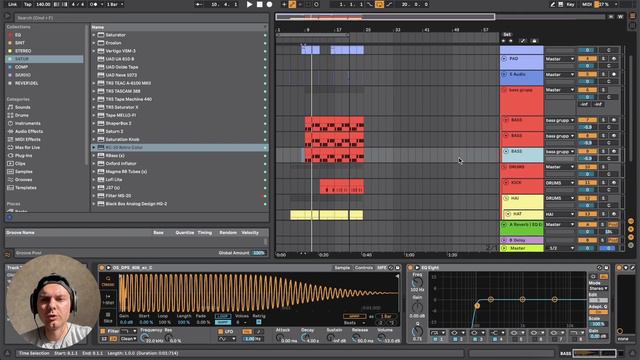Toggle EQ Eight band 1 activator
The image size is (640, 360).
[x=435, y=339]
